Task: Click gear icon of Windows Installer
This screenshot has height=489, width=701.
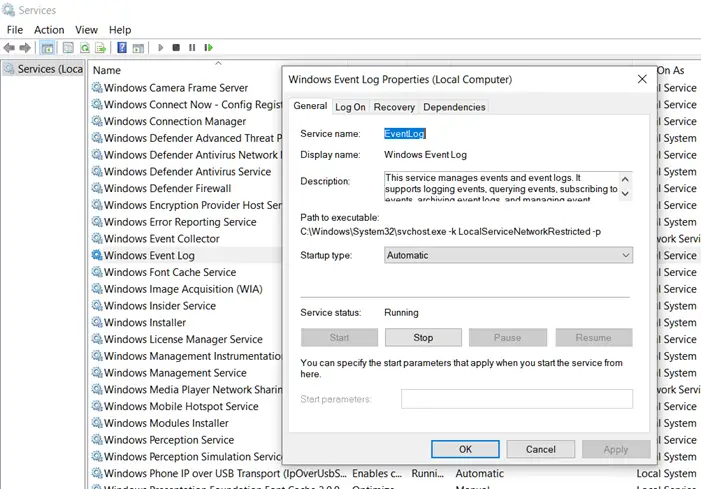Action: [97, 322]
